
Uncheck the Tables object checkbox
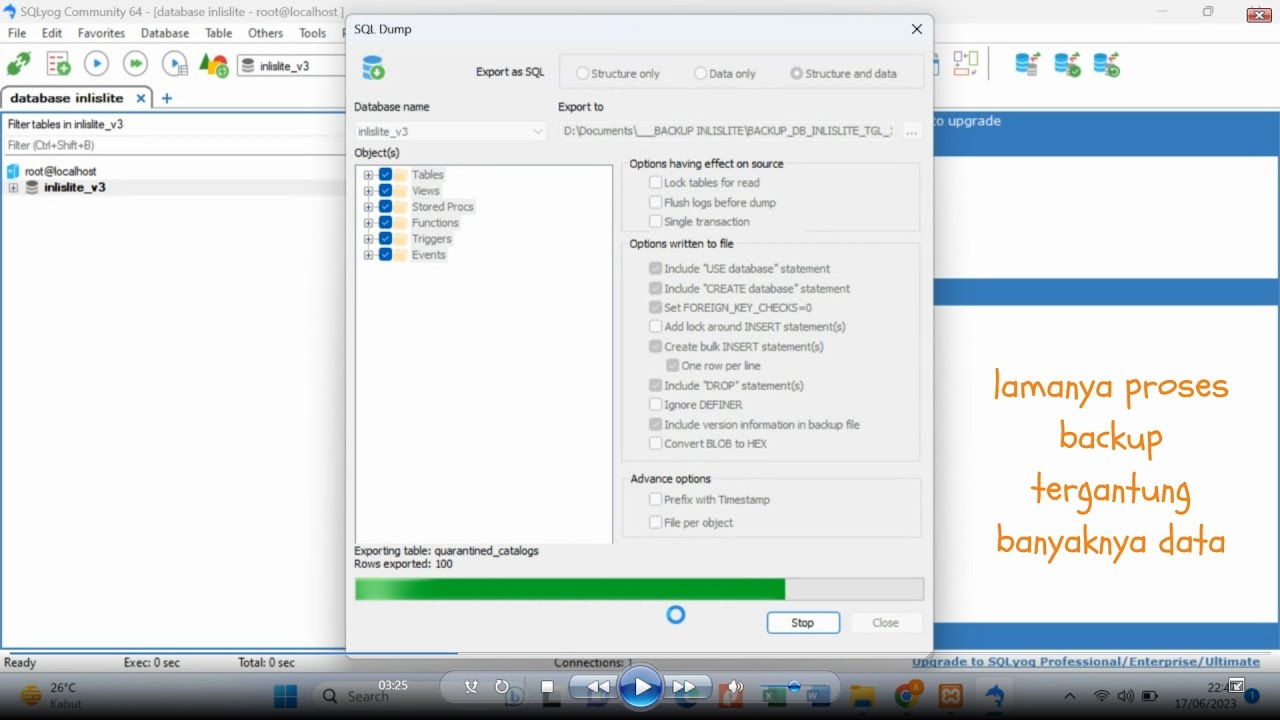[385, 175]
